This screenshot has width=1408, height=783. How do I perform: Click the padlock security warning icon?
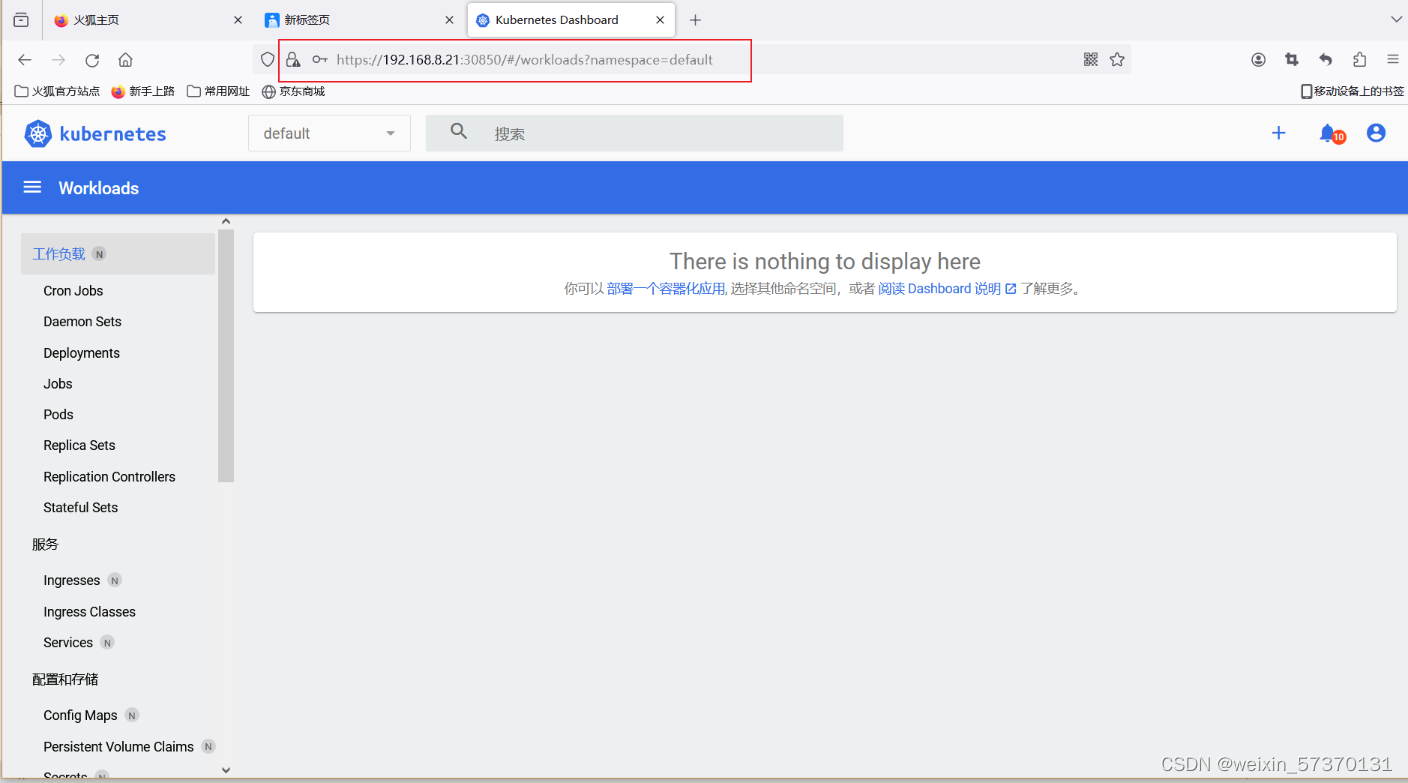[293, 60]
